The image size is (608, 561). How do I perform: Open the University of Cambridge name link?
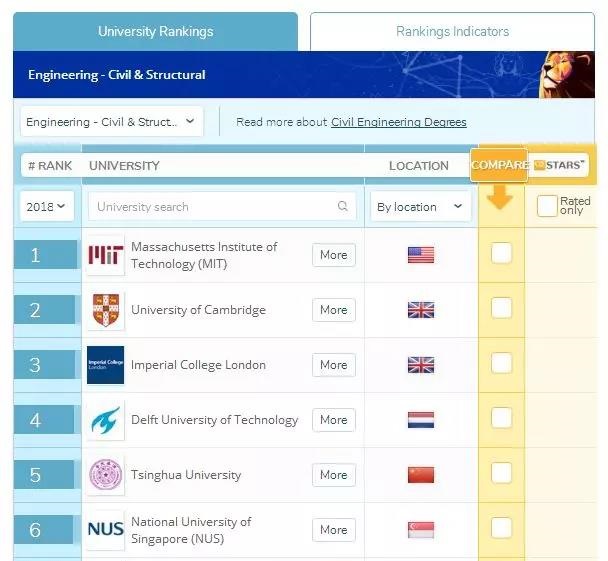click(198, 310)
